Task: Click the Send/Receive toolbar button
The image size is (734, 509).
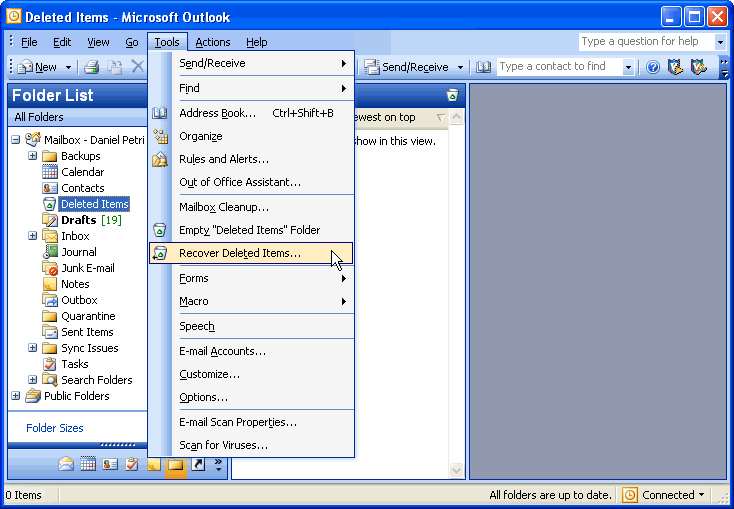Action: click(406, 67)
